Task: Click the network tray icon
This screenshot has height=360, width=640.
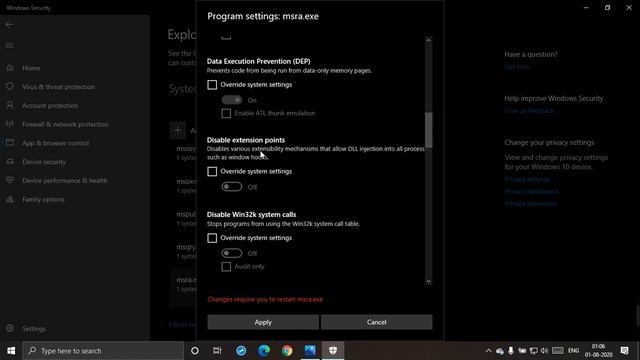Action: click(x=533, y=351)
